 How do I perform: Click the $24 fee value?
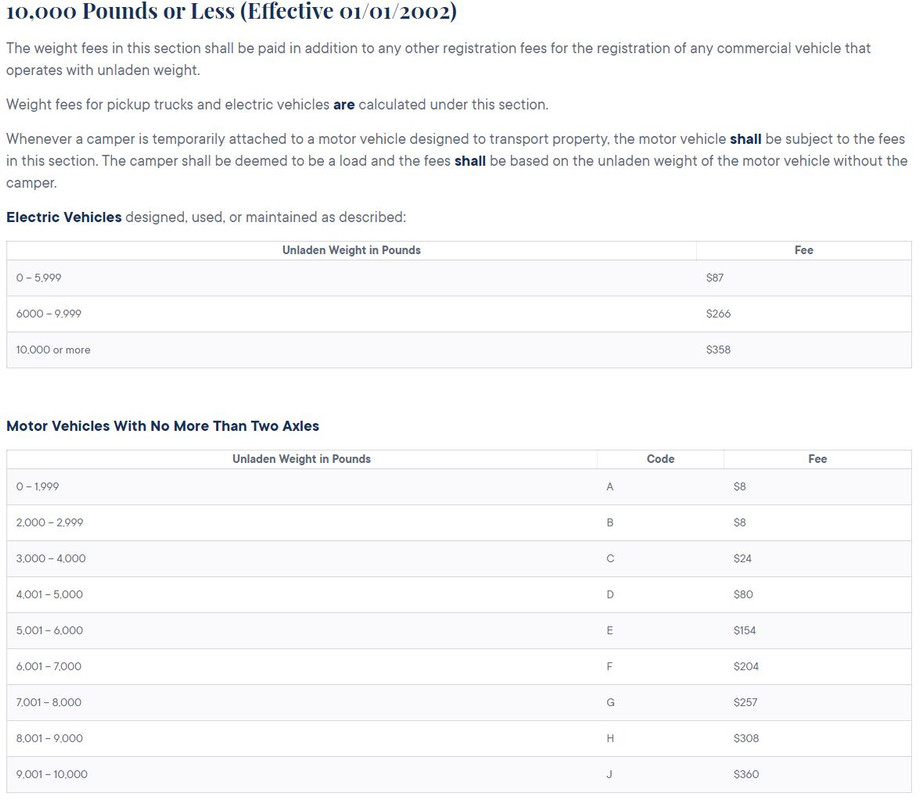[x=743, y=559]
